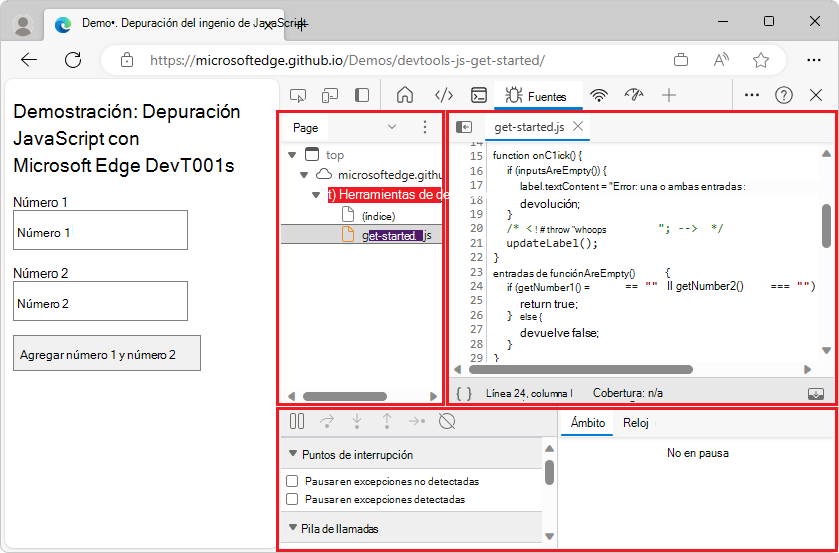Screen dimensions: 839x553
Task: Open browser Settings and more menu
Action: [x=814, y=60]
